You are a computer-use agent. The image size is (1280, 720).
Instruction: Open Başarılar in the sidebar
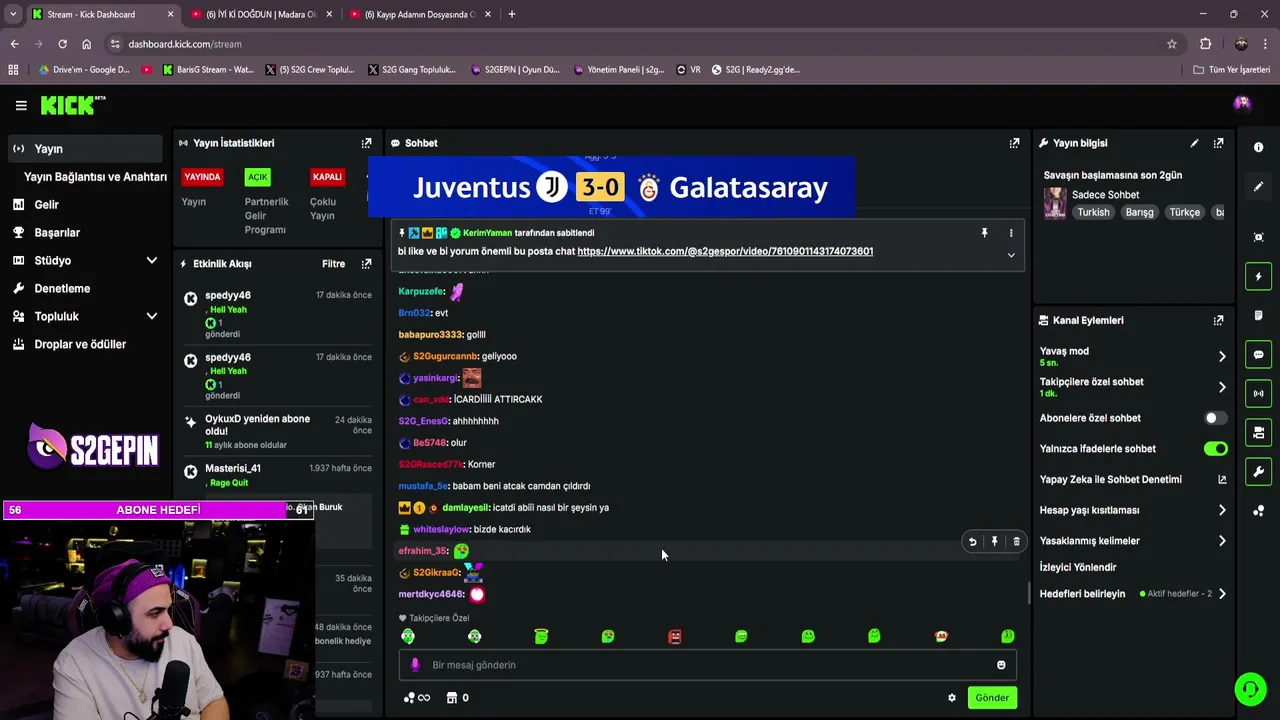click(57, 233)
